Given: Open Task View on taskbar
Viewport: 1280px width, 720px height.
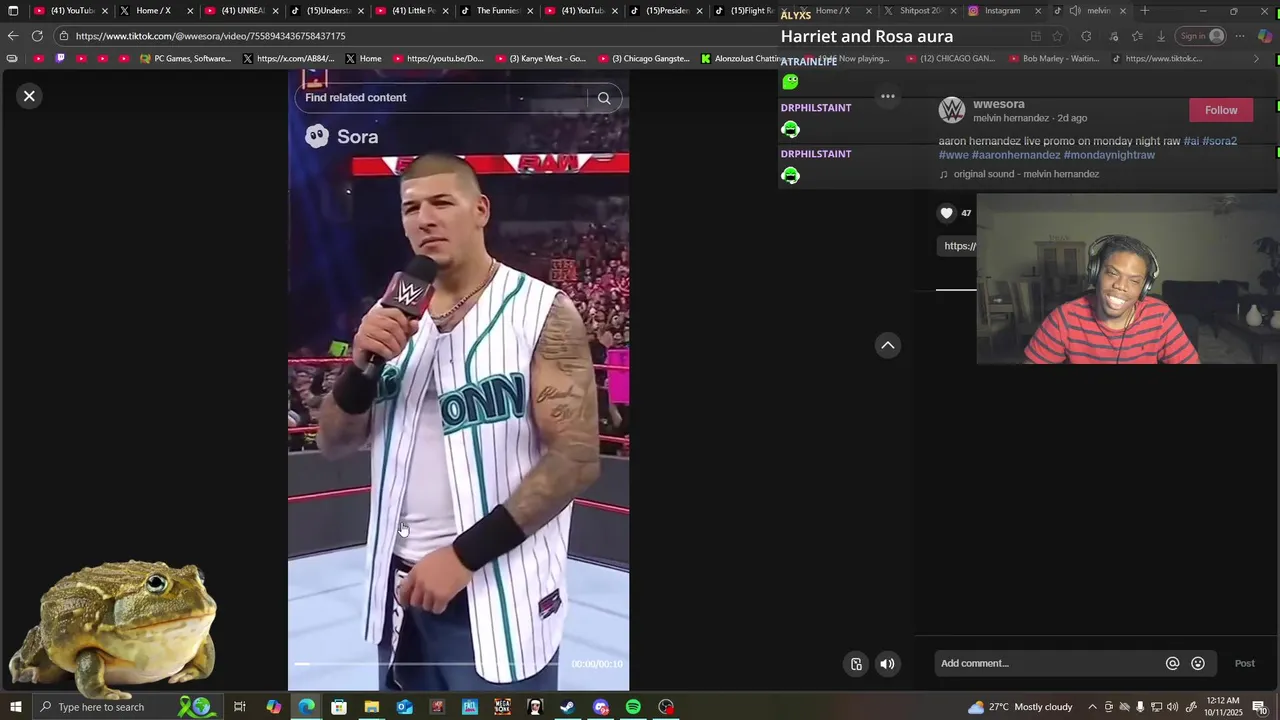Looking at the screenshot, I should tap(240, 707).
